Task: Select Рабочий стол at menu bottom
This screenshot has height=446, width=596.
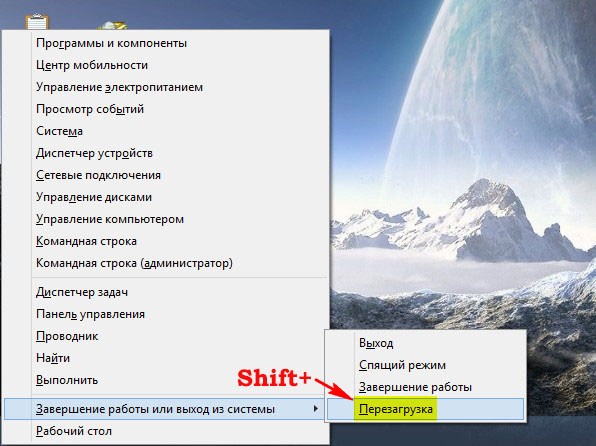Action: [166, 431]
